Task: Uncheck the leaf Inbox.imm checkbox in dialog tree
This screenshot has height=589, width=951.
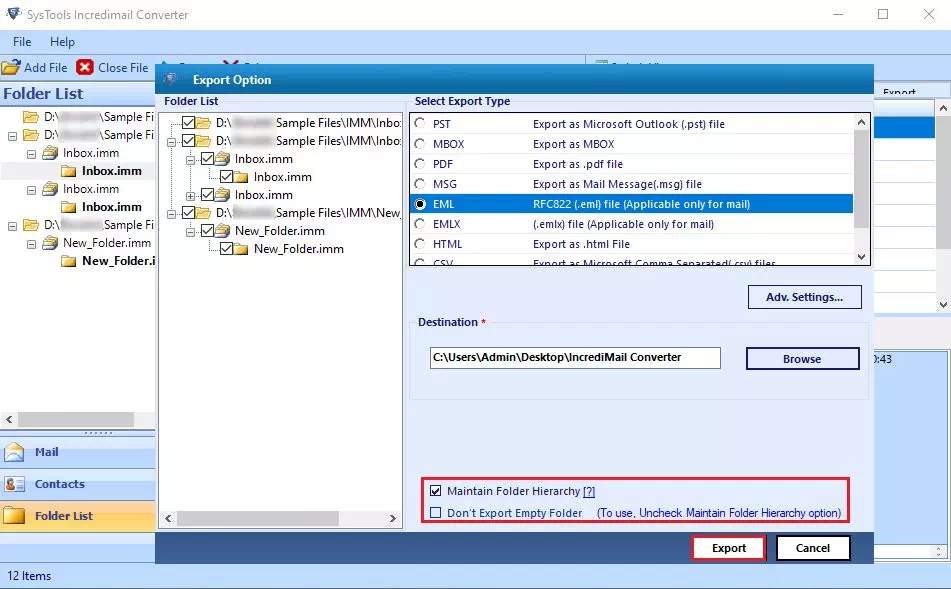Action: pos(226,177)
